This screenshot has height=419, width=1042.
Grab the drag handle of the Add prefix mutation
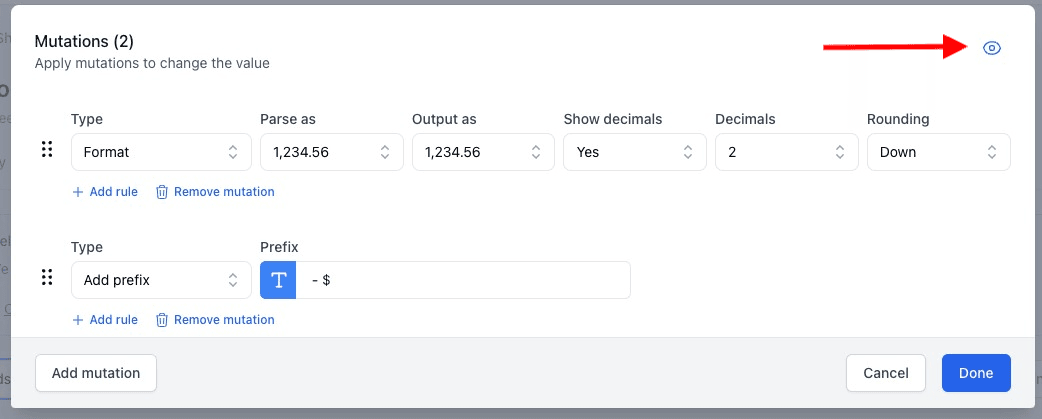[46, 278]
